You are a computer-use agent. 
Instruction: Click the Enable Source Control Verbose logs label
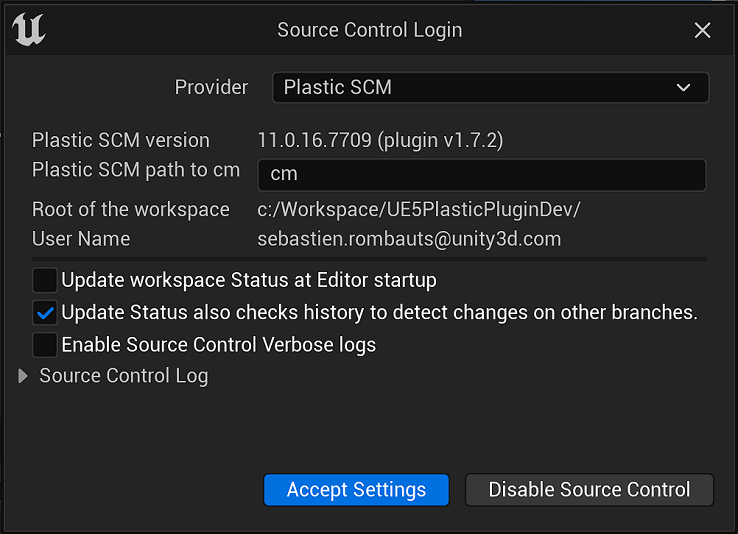[219, 345]
